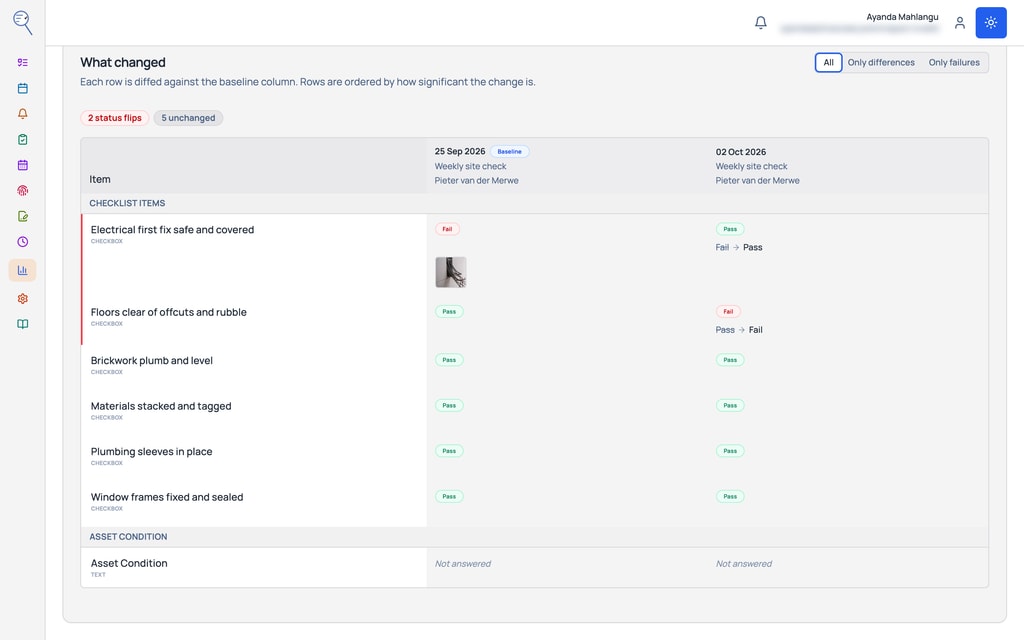Open notifications bell in top bar
Image resolution: width=1024 pixels, height=640 pixels.
point(761,23)
